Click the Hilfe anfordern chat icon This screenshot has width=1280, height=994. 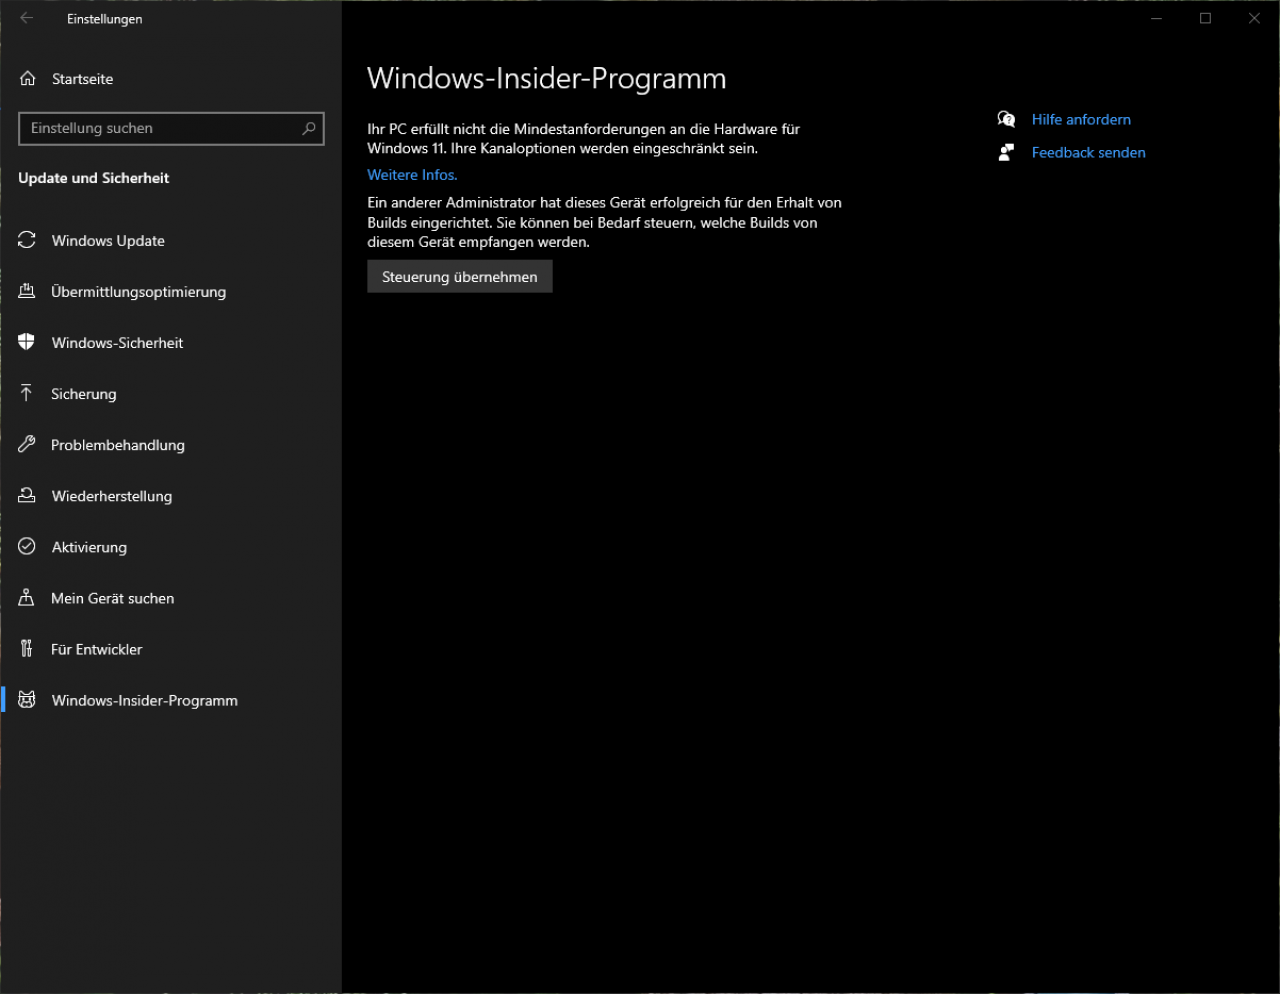(x=1006, y=119)
